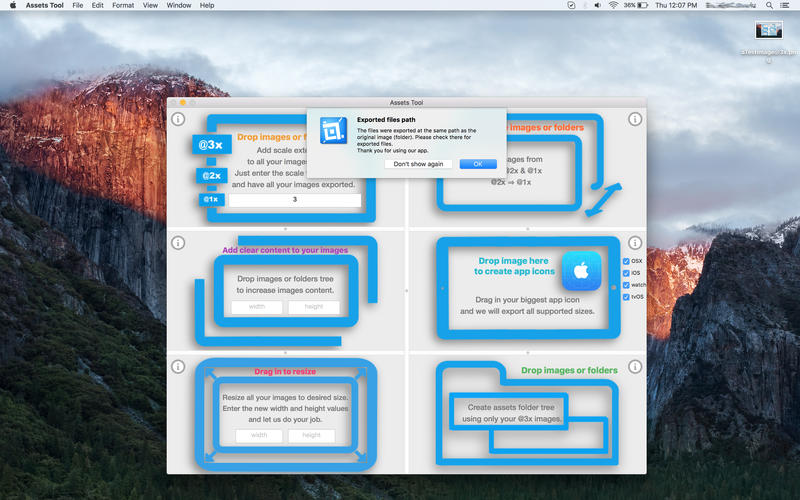The image size is (800, 500).
Task: Click the width field in the resize panel
Action: 259,435
